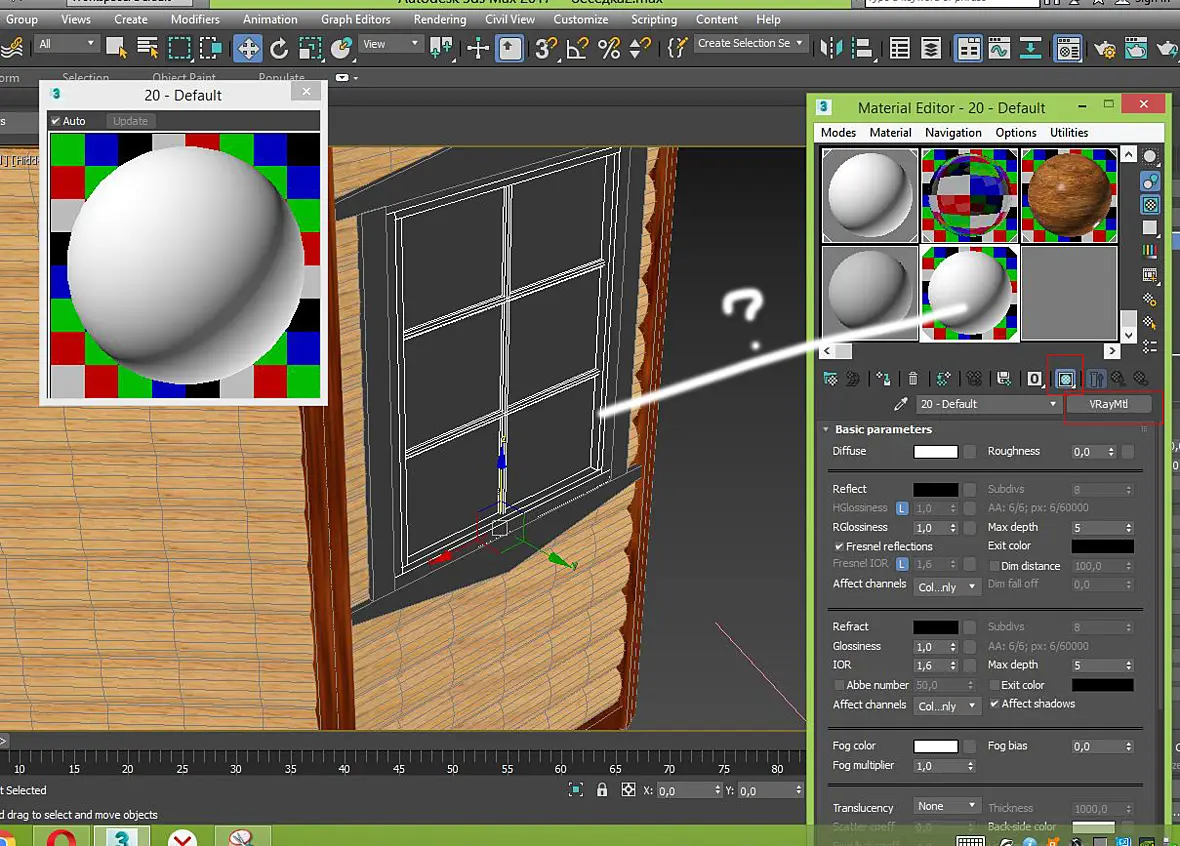Open the Graph Editors menu

355,20
